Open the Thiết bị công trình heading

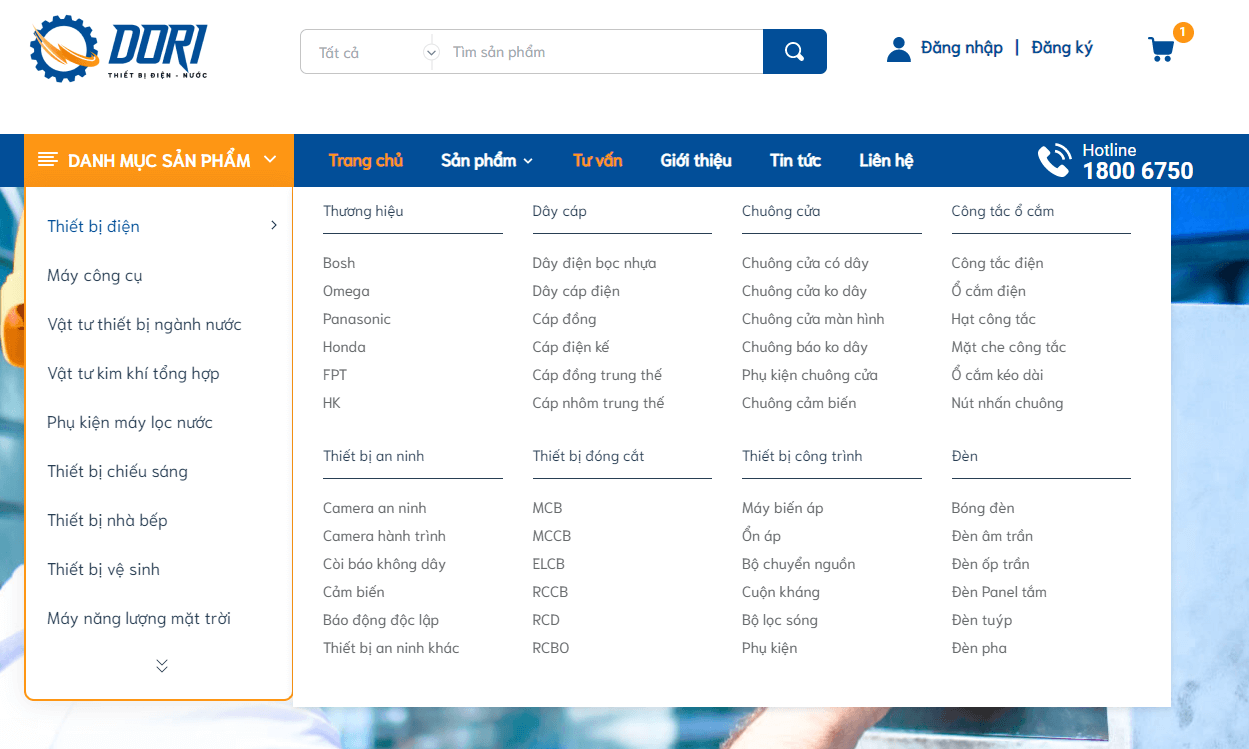tap(802, 456)
